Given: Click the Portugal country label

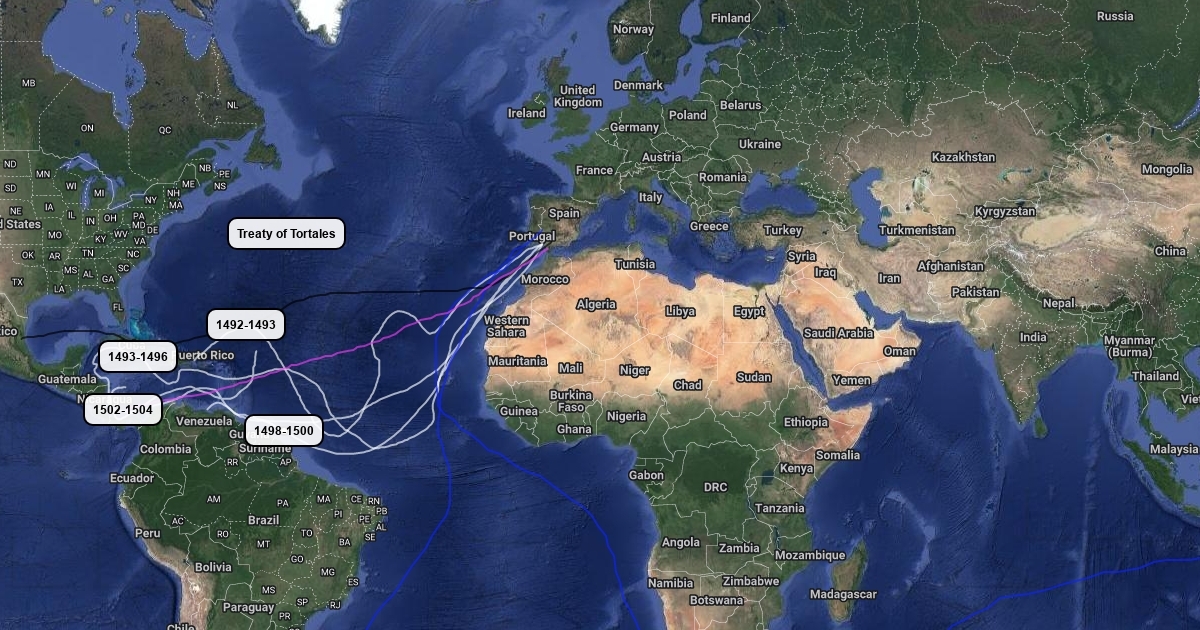Looking at the screenshot, I should [x=532, y=235].
